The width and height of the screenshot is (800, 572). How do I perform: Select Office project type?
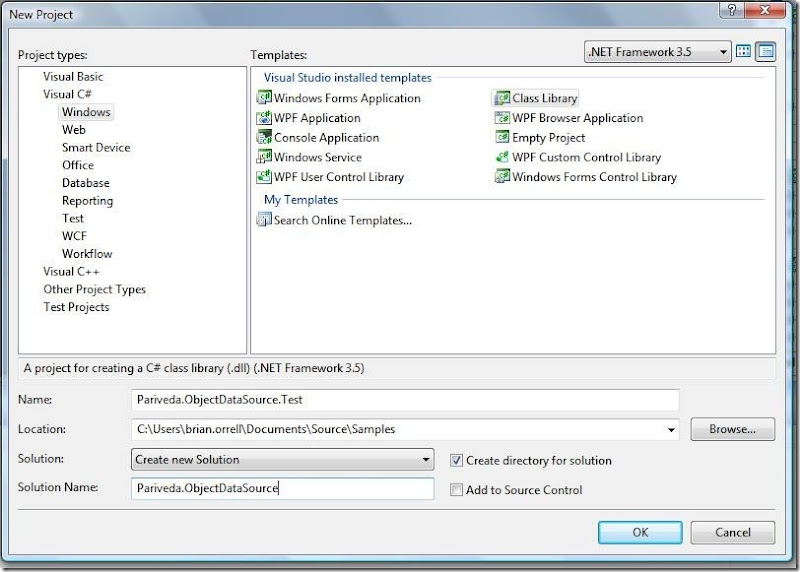pyautogui.click(x=78, y=165)
